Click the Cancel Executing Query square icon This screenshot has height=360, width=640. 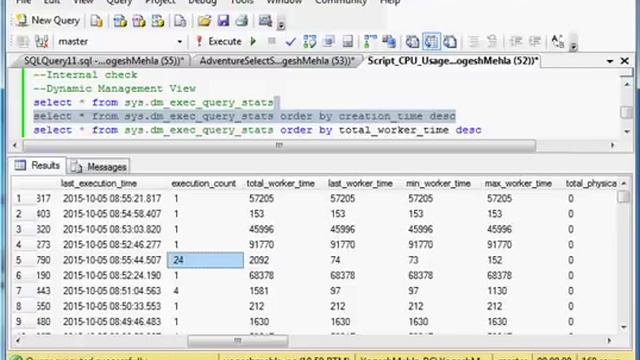(x=272, y=41)
